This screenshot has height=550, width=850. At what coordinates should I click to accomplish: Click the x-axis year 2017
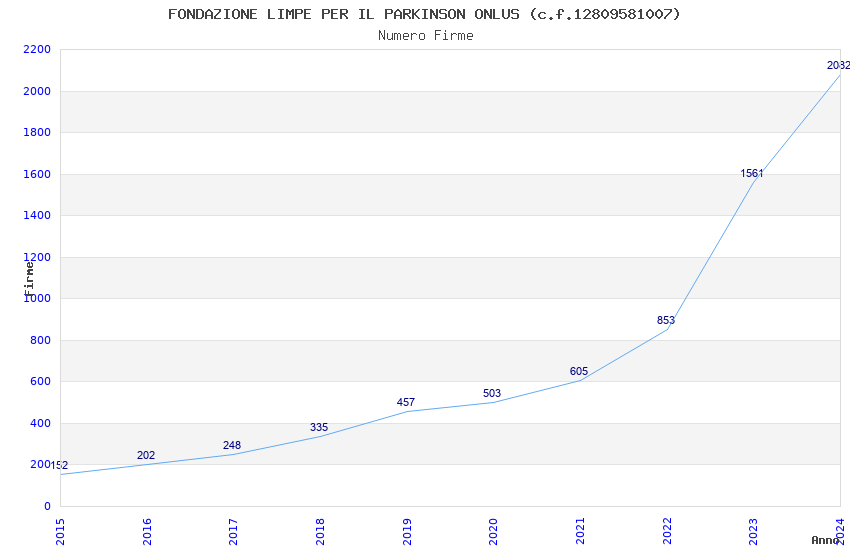234,532
